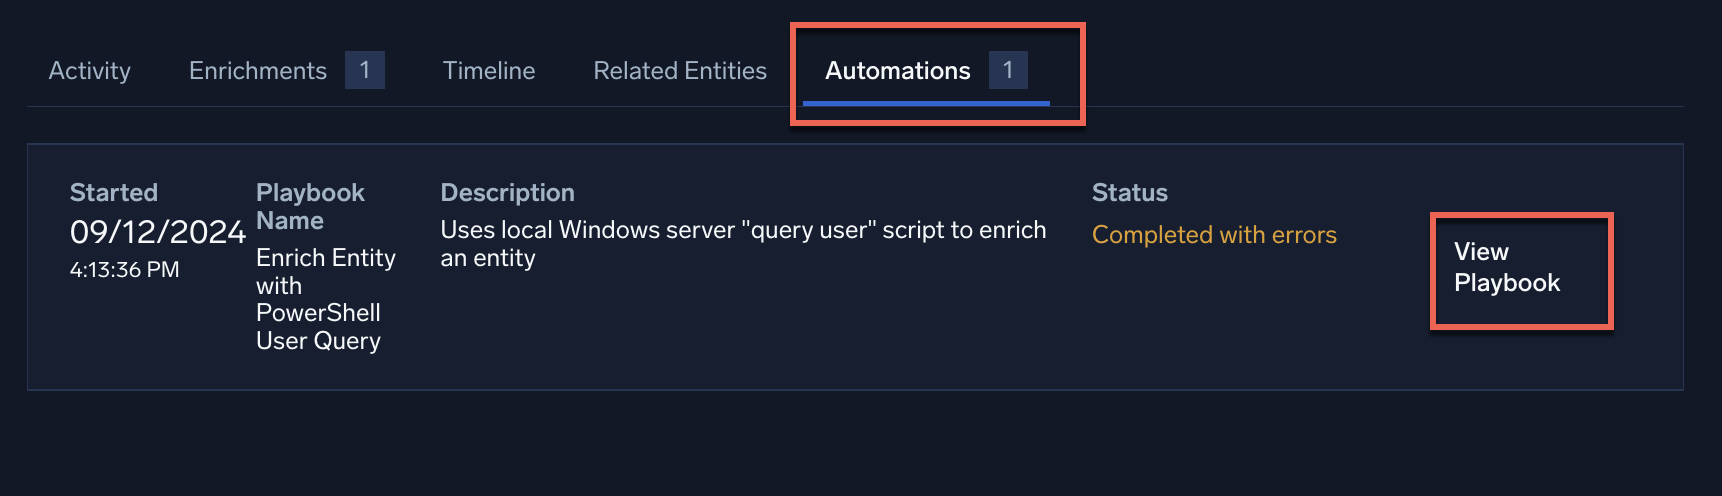The width and height of the screenshot is (1722, 496).
Task: Select the Related Entities tab
Action: coord(680,71)
